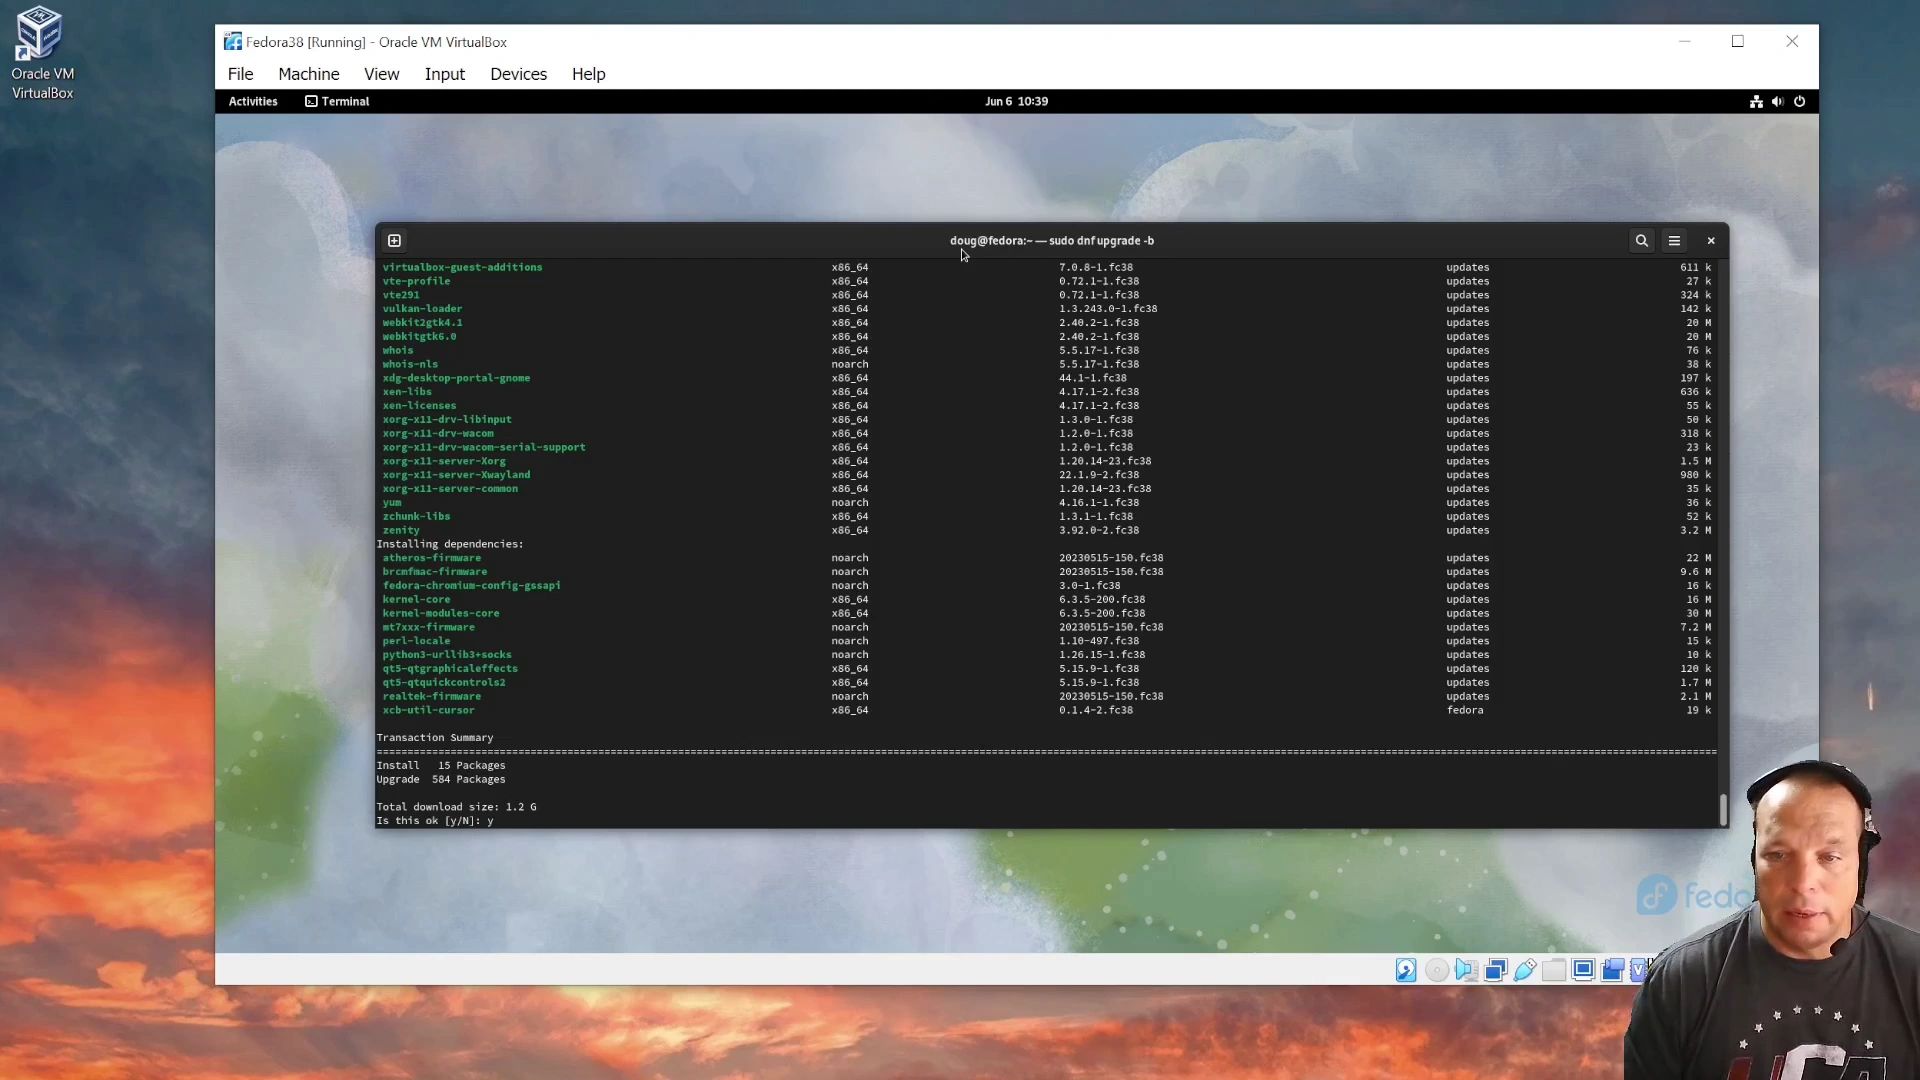Image resolution: width=1920 pixels, height=1080 pixels.
Task: Open a new terminal tab with plus icon
Action: tap(394, 241)
